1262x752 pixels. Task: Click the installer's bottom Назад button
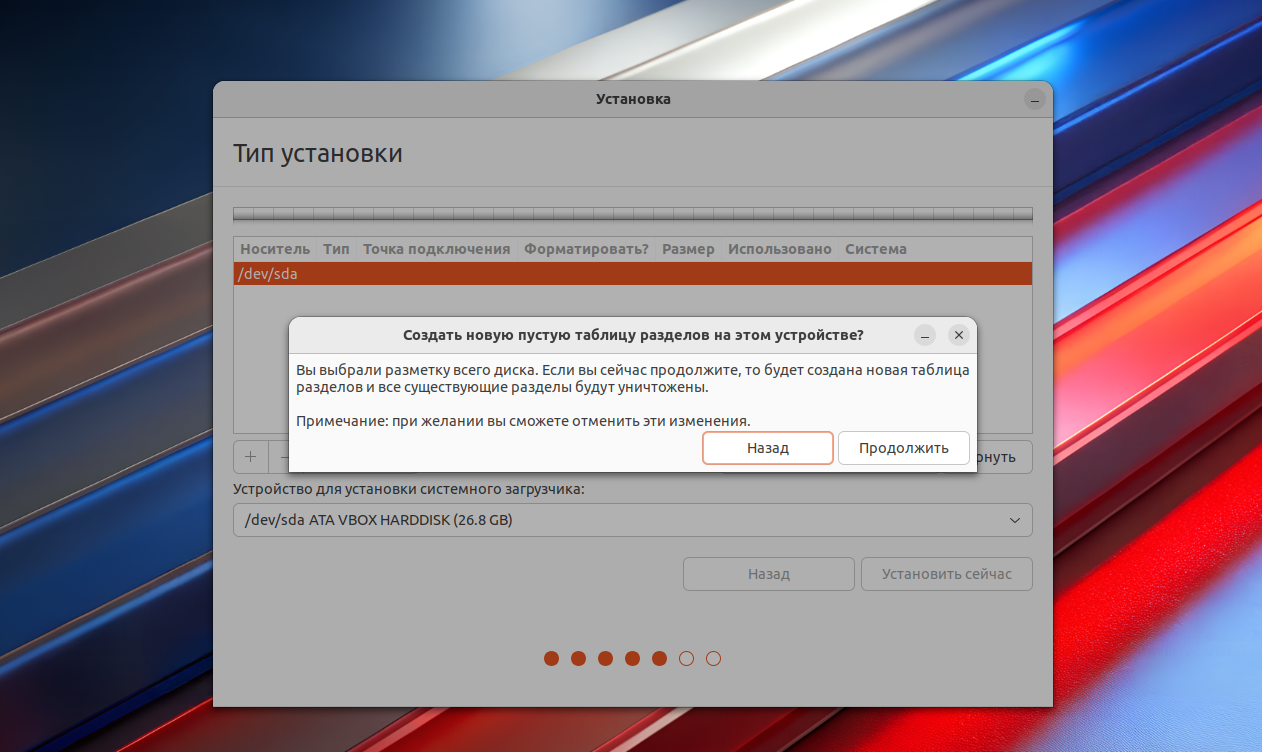pyautogui.click(x=768, y=574)
